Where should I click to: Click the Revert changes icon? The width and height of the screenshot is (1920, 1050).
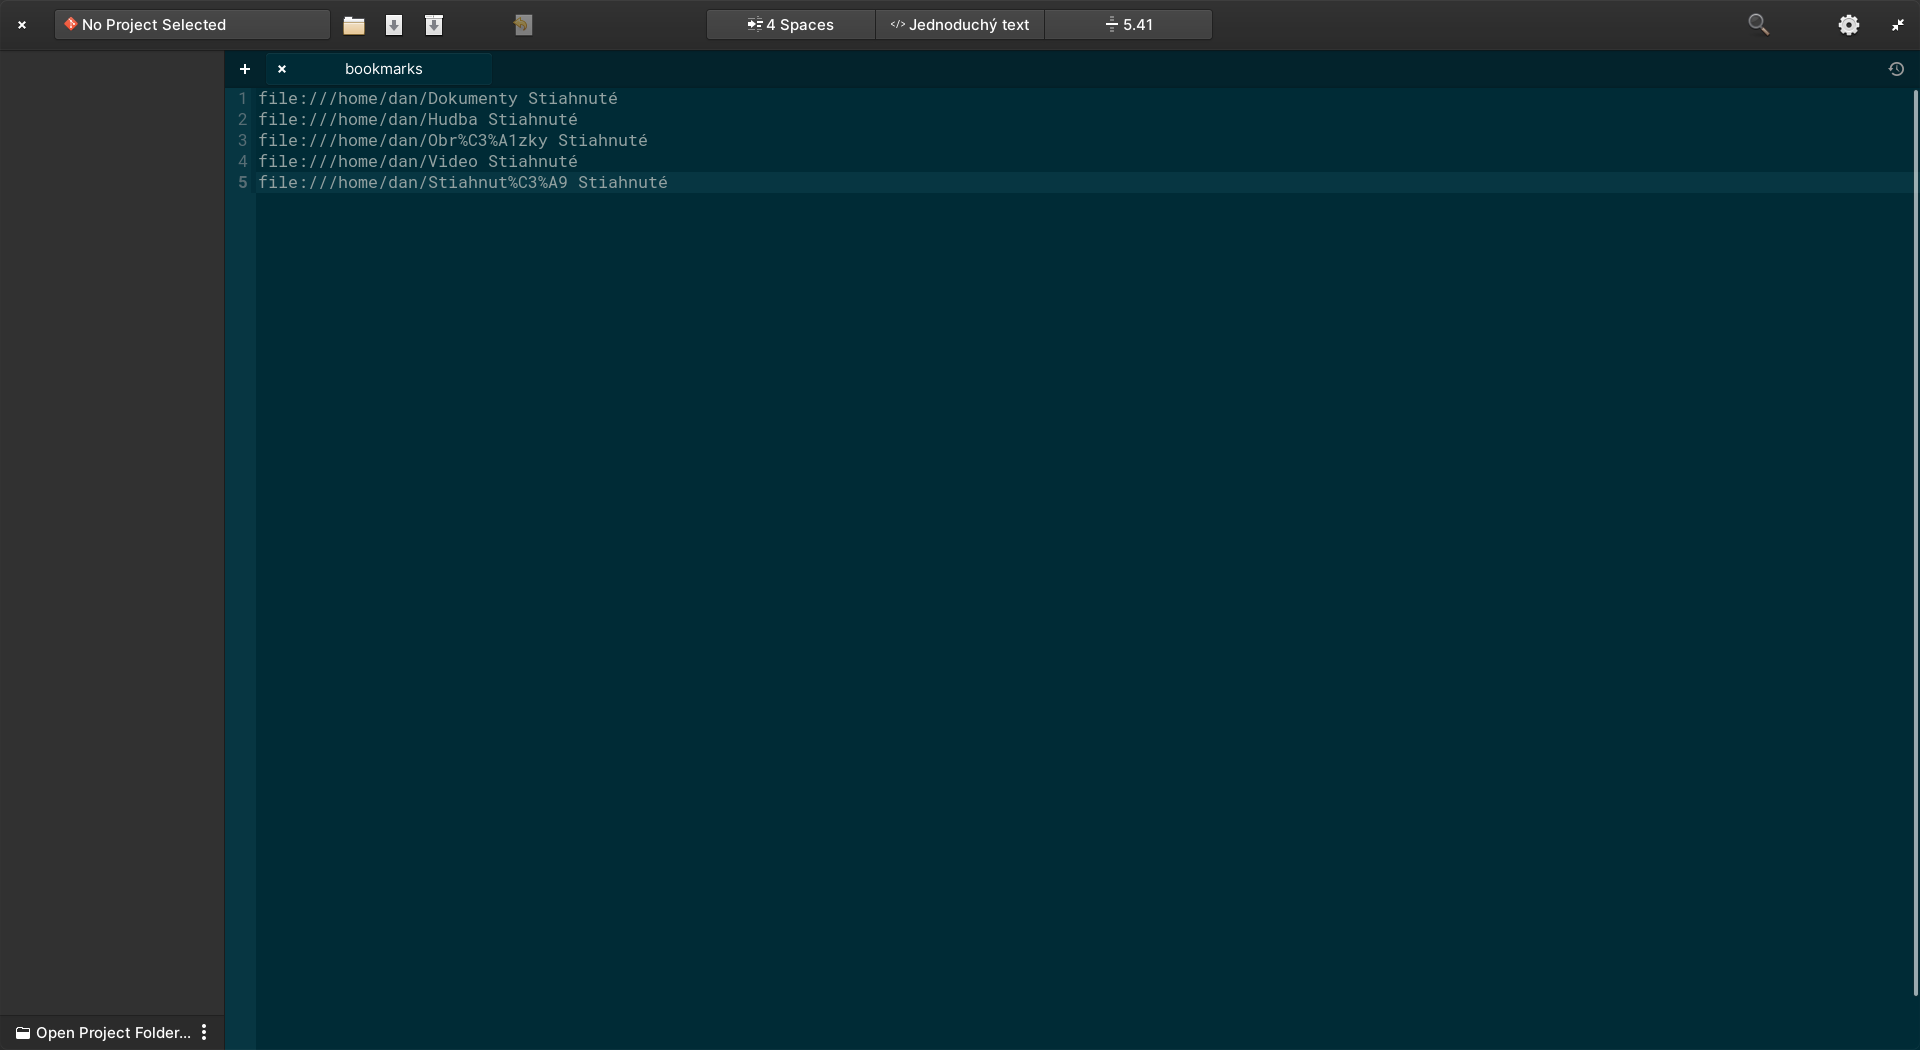(x=523, y=25)
